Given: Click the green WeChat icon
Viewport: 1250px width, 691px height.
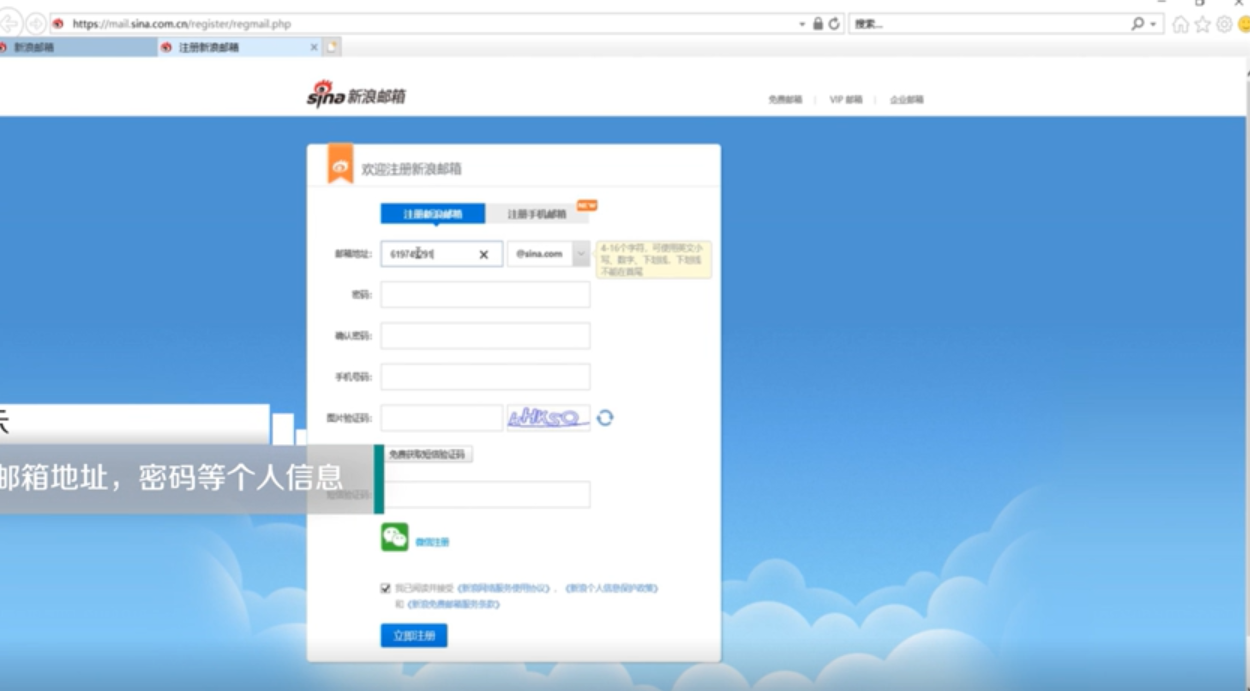Looking at the screenshot, I should 394,538.
